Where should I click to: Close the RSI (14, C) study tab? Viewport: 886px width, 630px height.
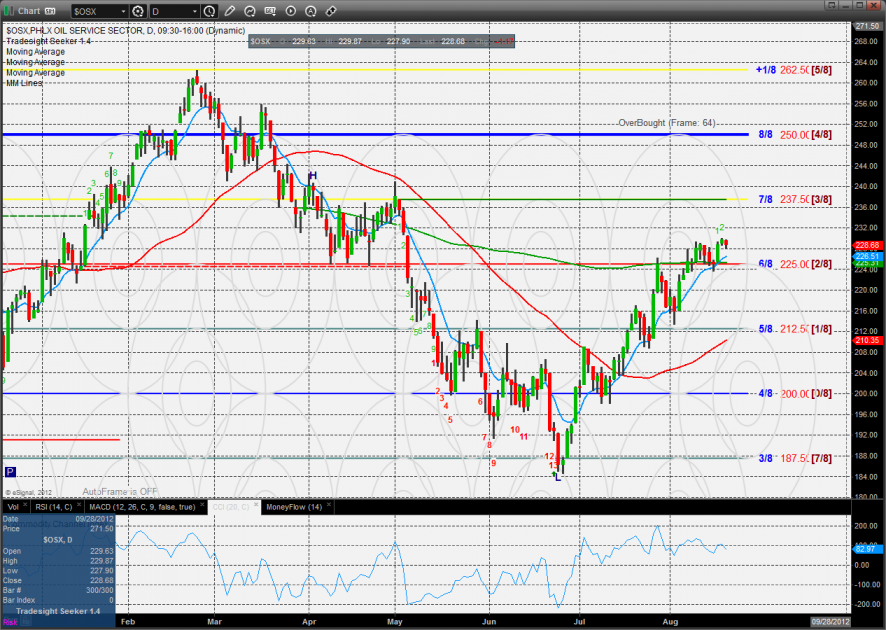click(x=79, y=504)
